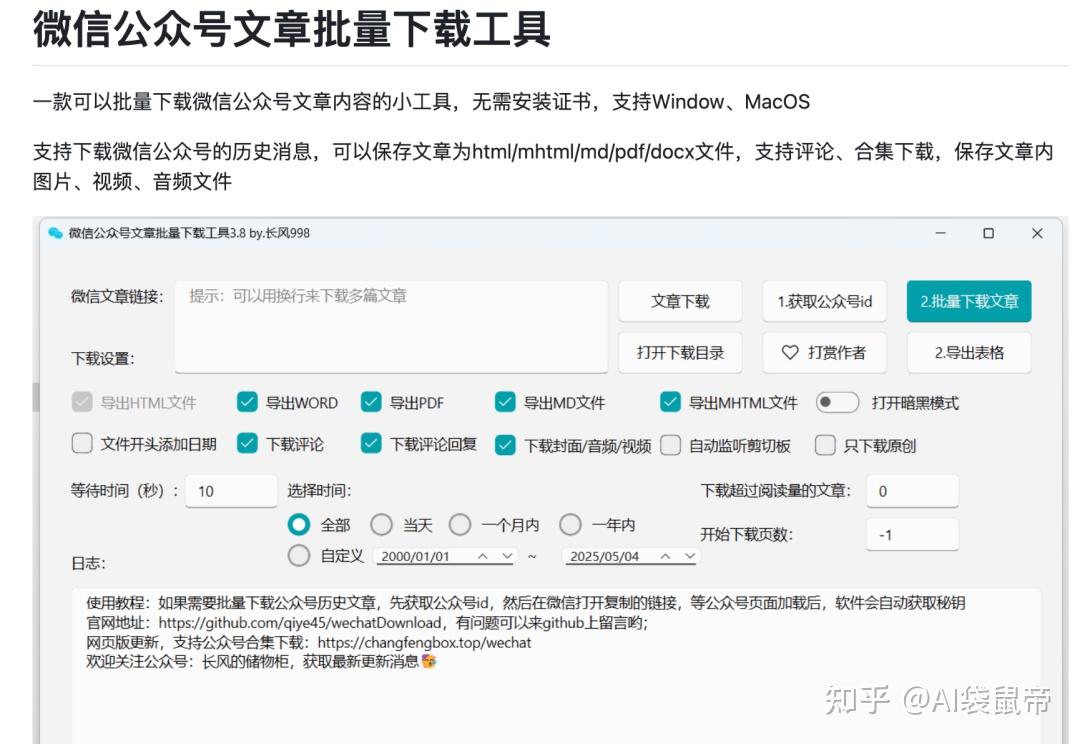The height and width of the screenshot is (744, 1080).
Task: Focus the 微信文章链接 text box
Action: pos(391,327)
